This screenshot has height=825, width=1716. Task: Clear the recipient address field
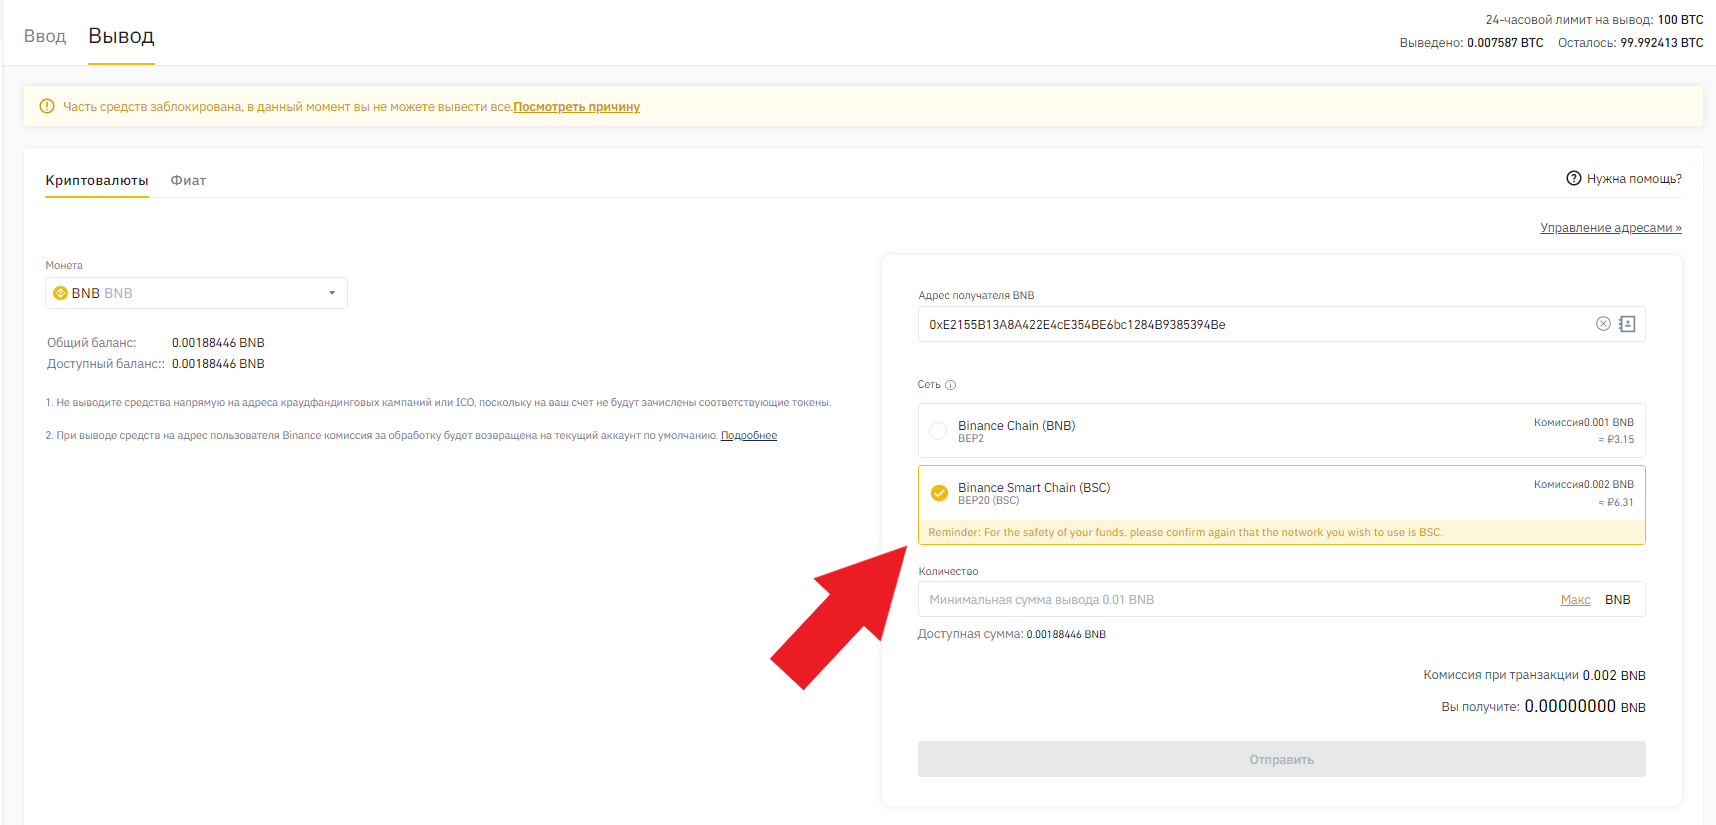click(x=1603, y=324)
